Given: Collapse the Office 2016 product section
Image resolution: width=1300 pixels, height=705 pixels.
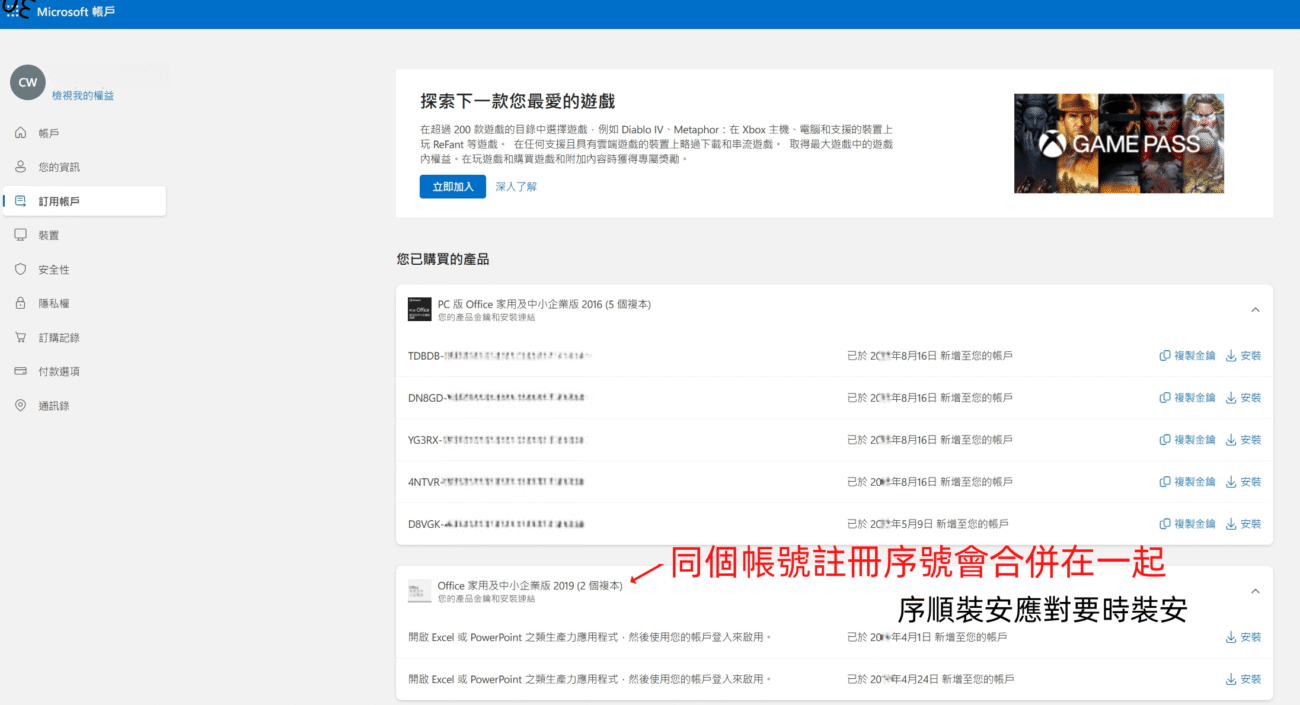Looking at the screenshot, I should (1255, 310).
